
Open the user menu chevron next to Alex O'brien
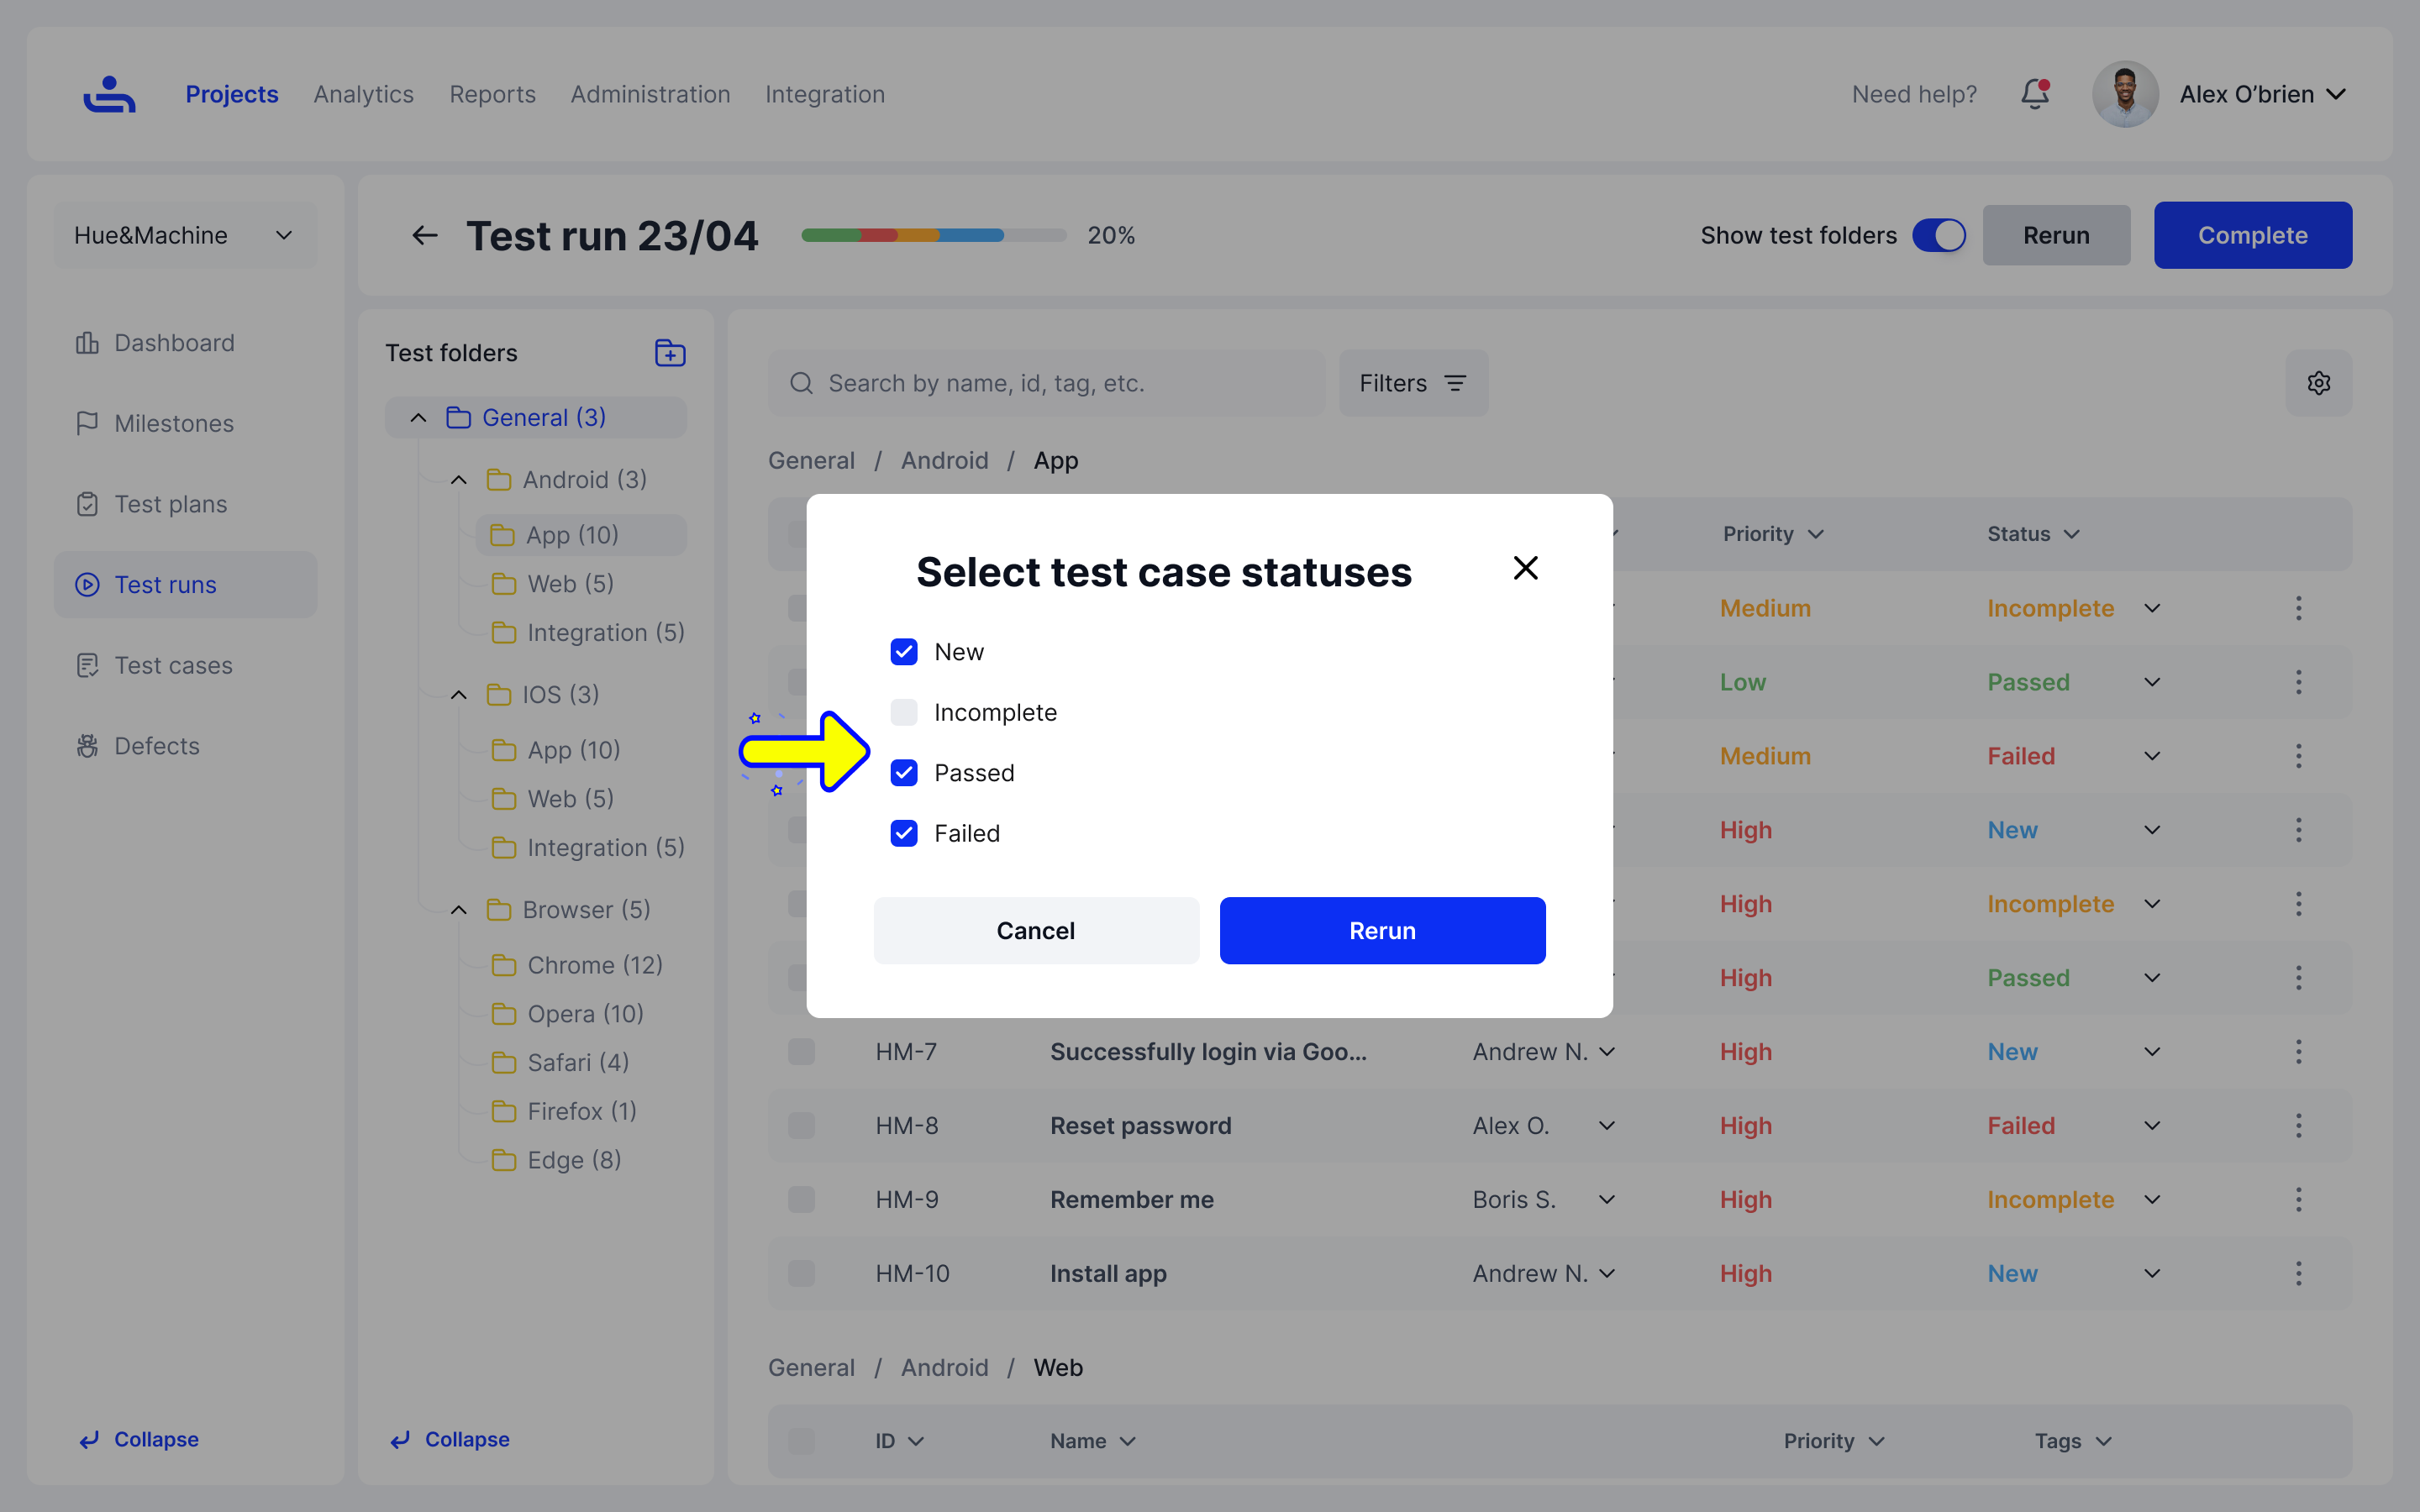2336,94
